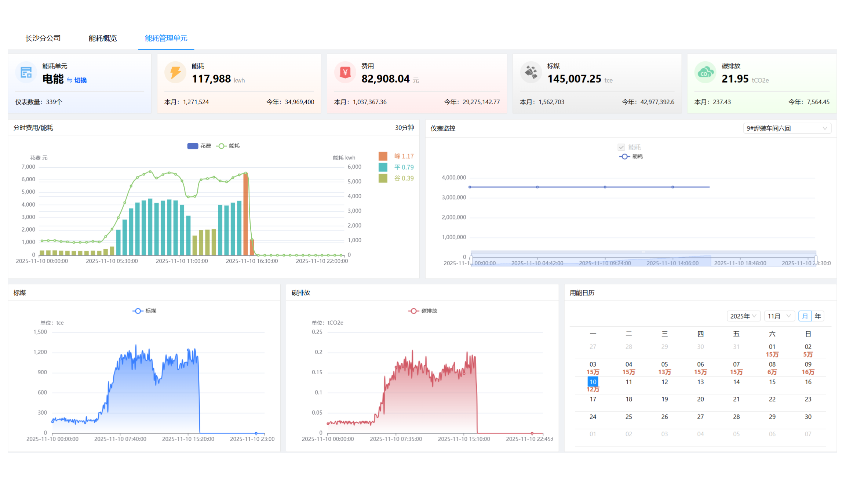Viewport: 853px width, 480px height.
Task: Click the energy unit meter icon
Action: tap(26, 73)
